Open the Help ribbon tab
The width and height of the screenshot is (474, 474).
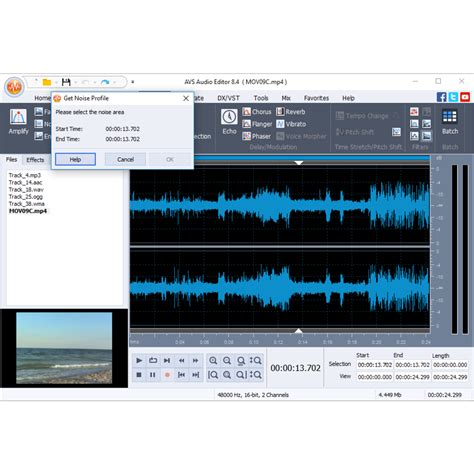pos(348,98)
